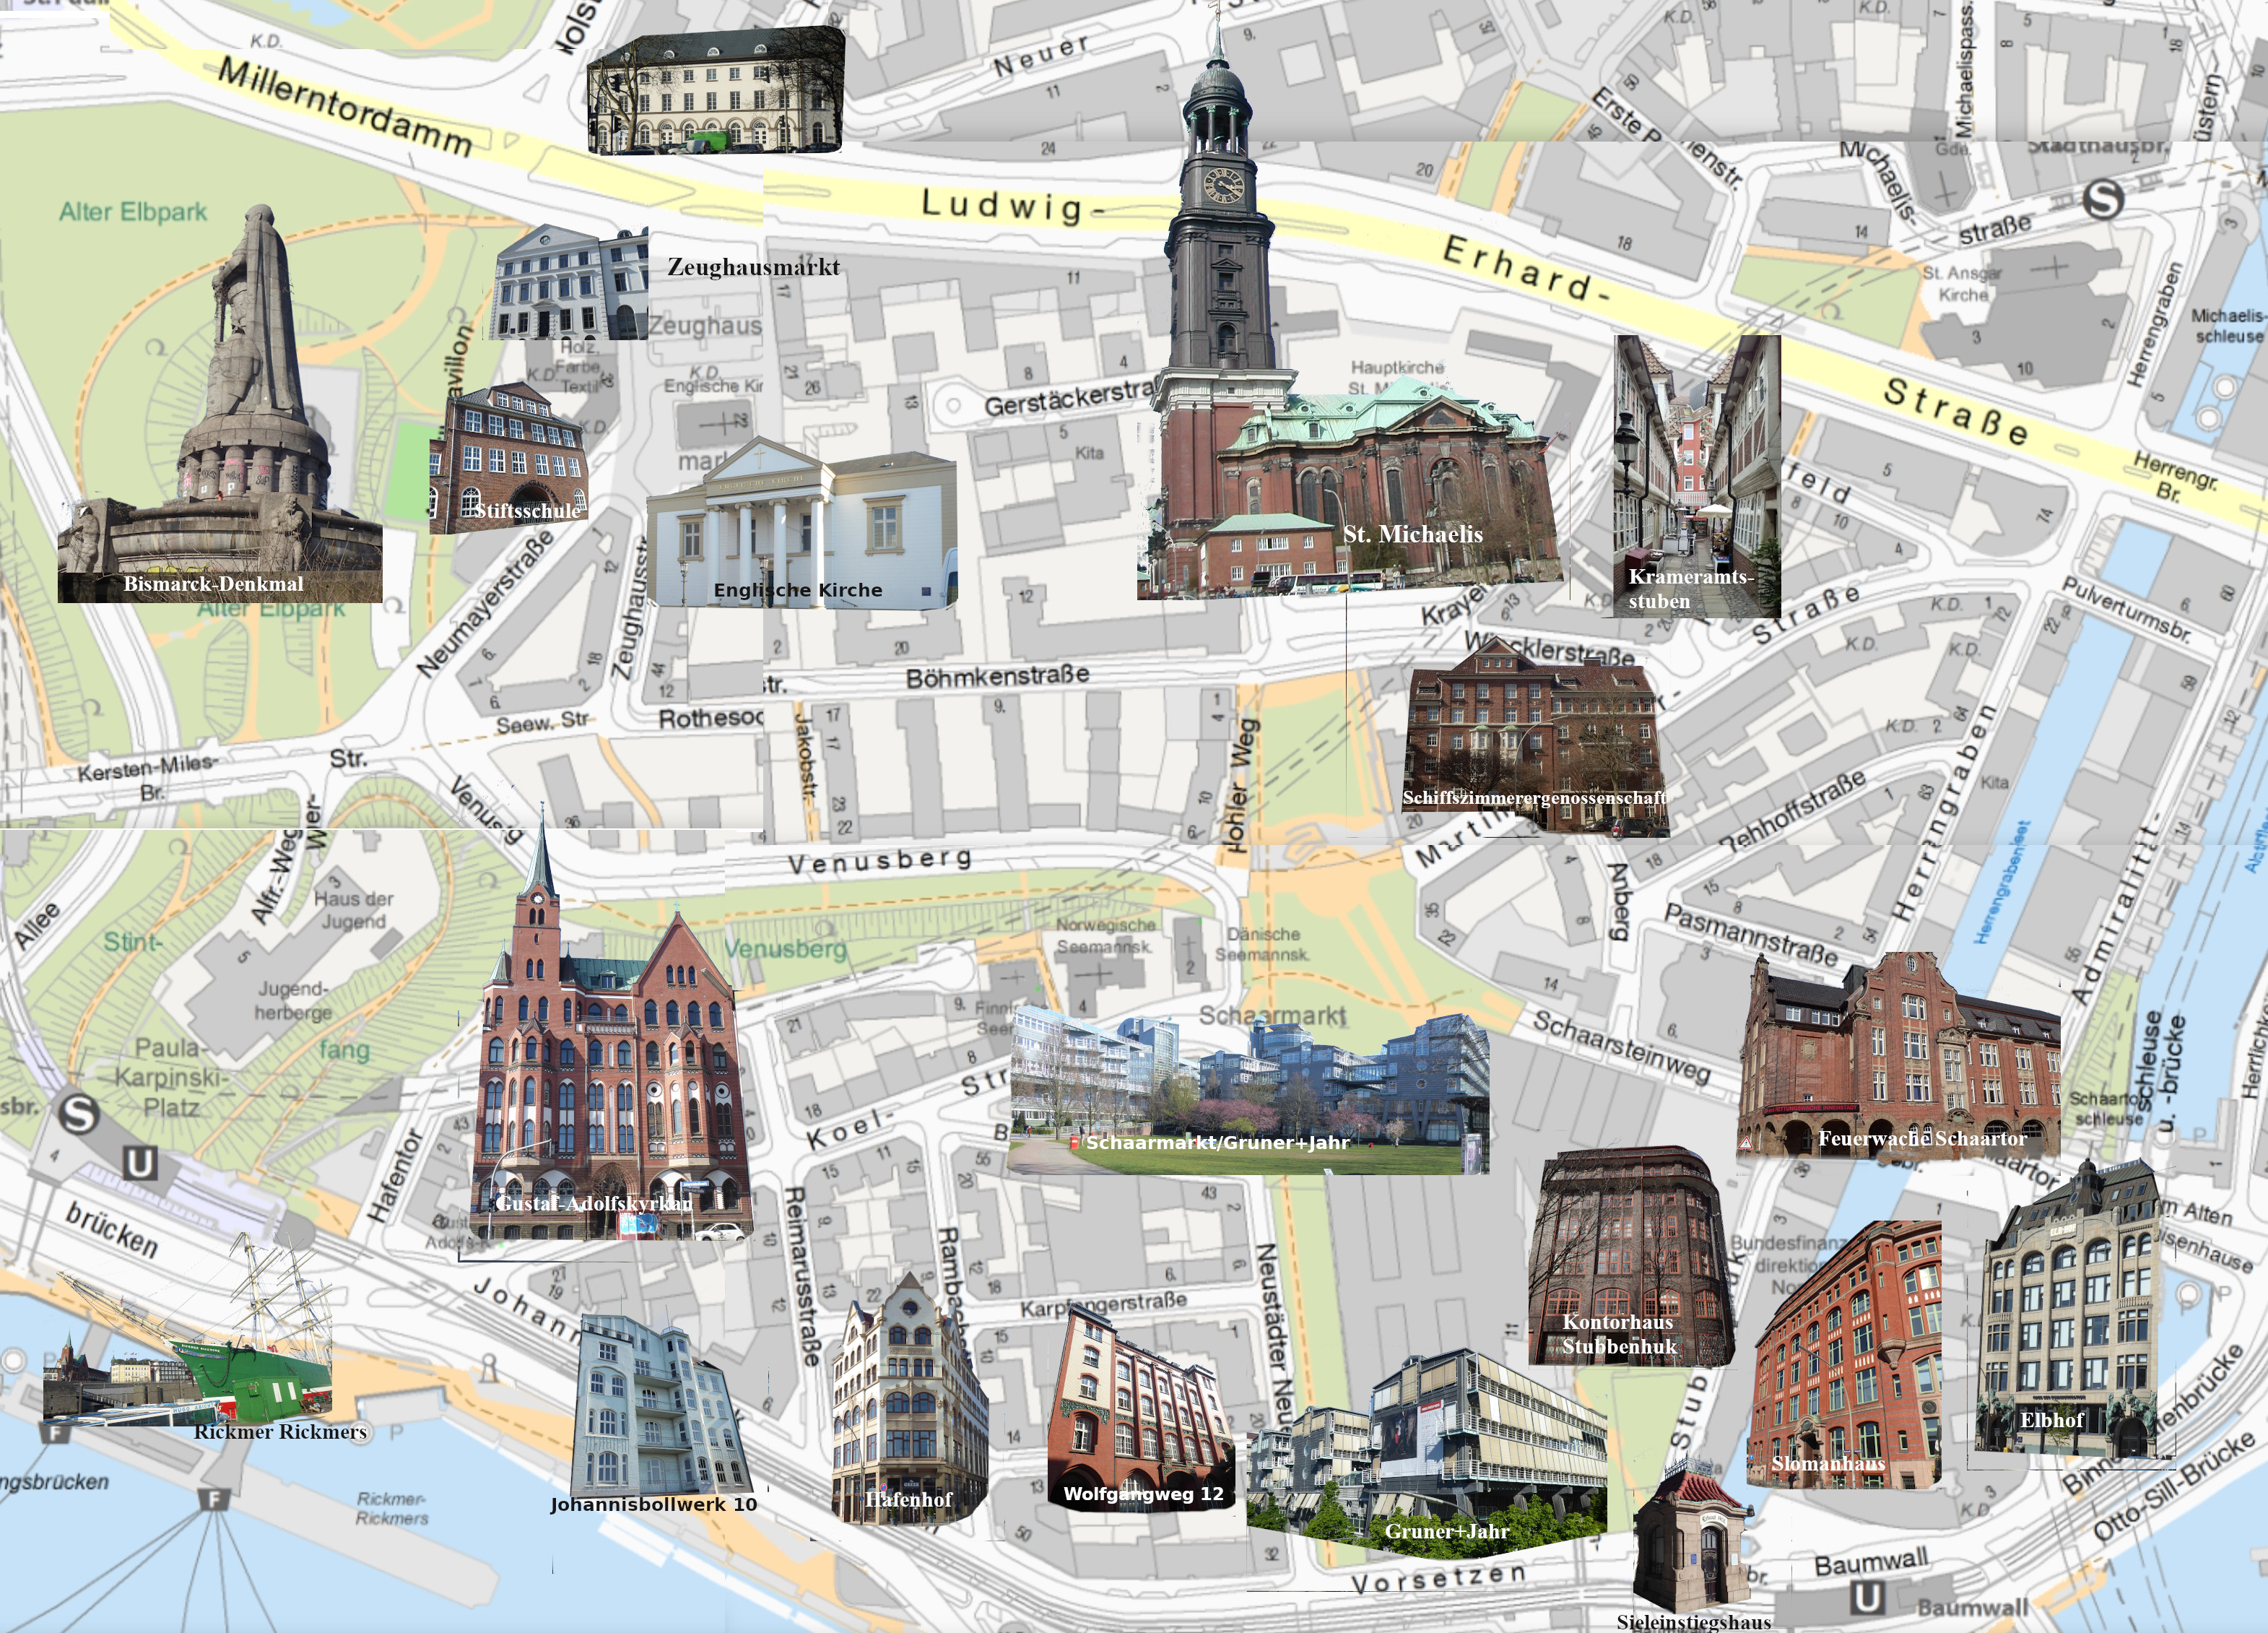This screenshot has height=1633, width=2268.
Task: Click the Schaarsteinweg street label
Action: click(x=1622, y=1047)
